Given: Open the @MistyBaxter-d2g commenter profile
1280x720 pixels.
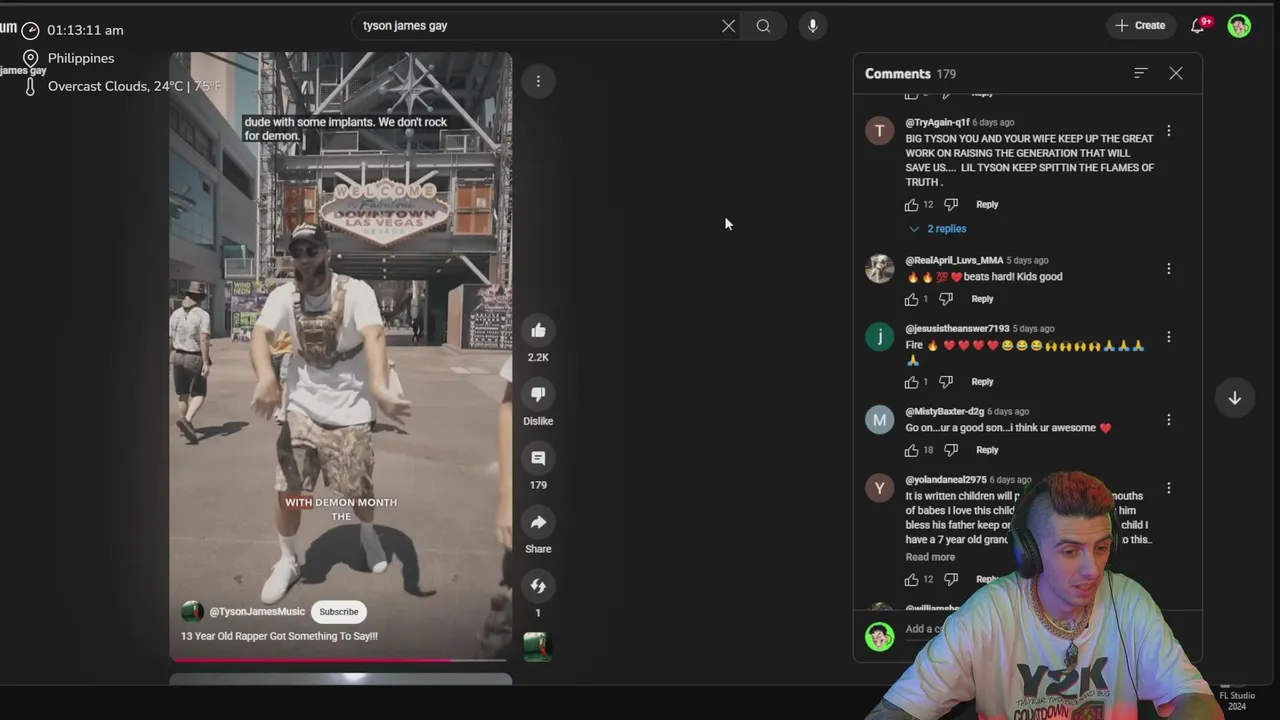Looking at the screenshot, I should pos(945,412).
